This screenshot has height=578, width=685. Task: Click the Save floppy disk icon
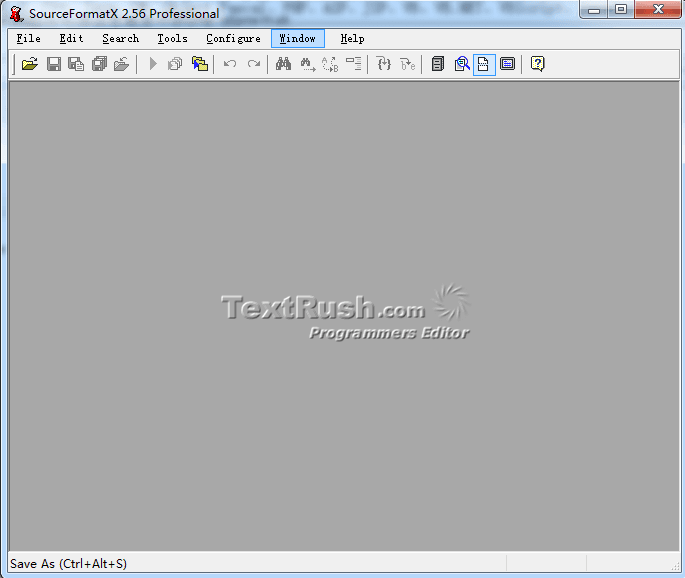pos(53,64)
